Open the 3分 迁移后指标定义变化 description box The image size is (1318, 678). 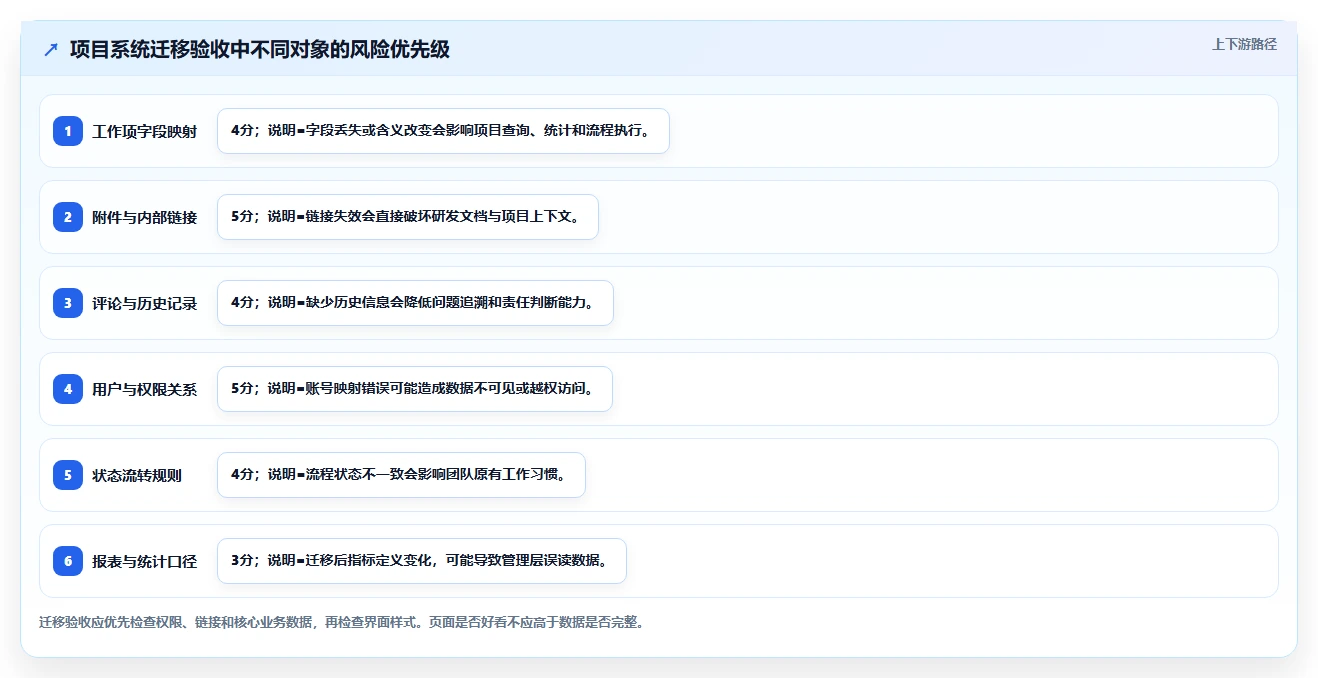(x=422, y=561)
